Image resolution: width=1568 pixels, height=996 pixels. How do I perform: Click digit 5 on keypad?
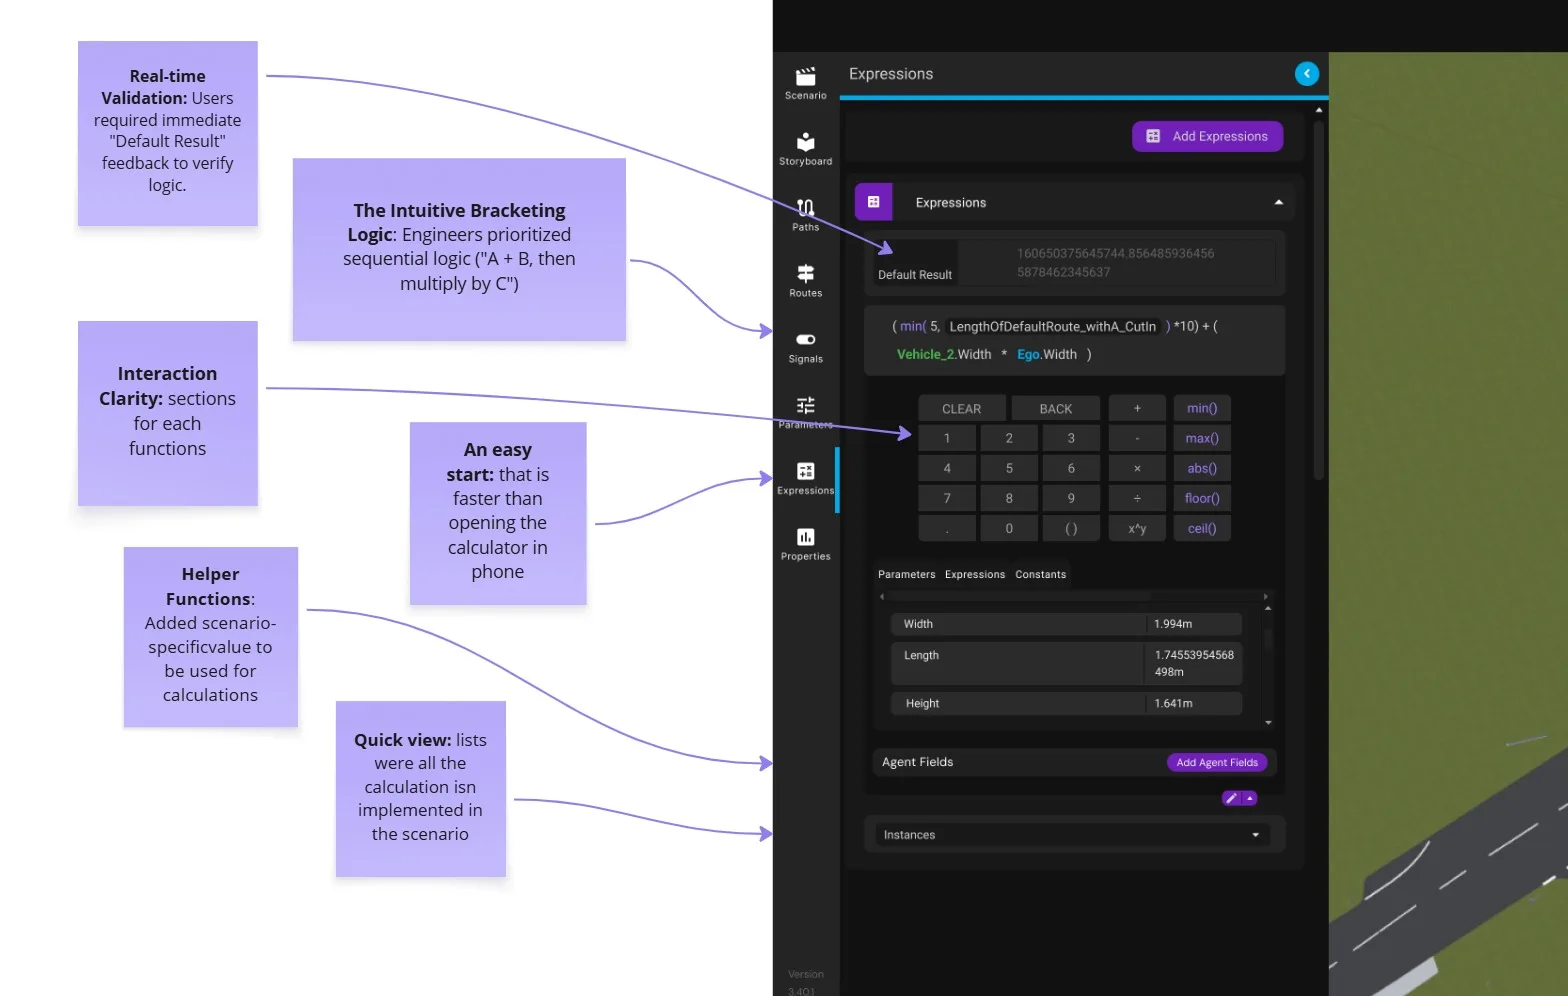1009,468
